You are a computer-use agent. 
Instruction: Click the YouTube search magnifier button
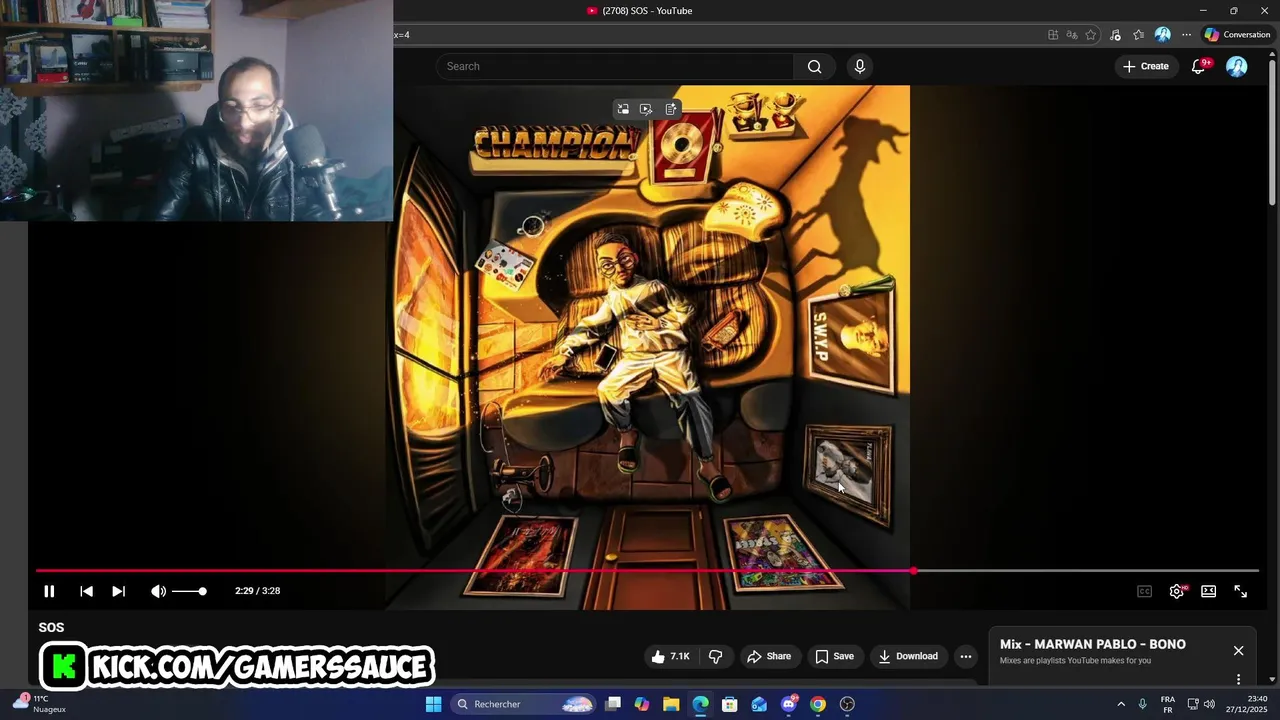[x=815, y=66]
